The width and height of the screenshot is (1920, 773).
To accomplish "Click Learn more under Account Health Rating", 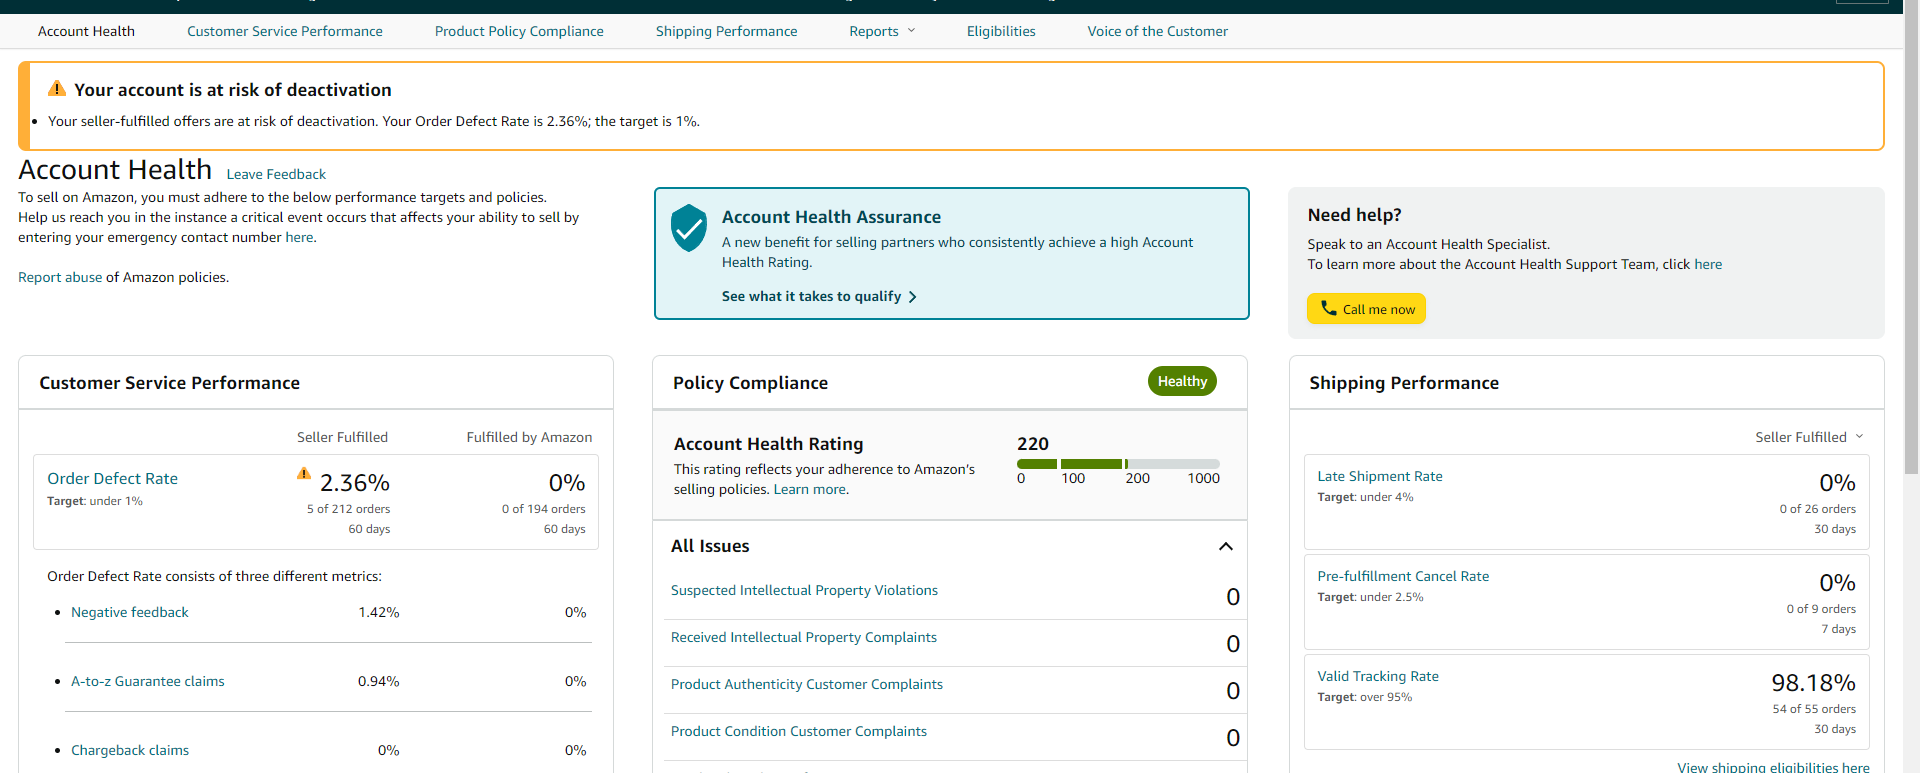I will (809, 489).
